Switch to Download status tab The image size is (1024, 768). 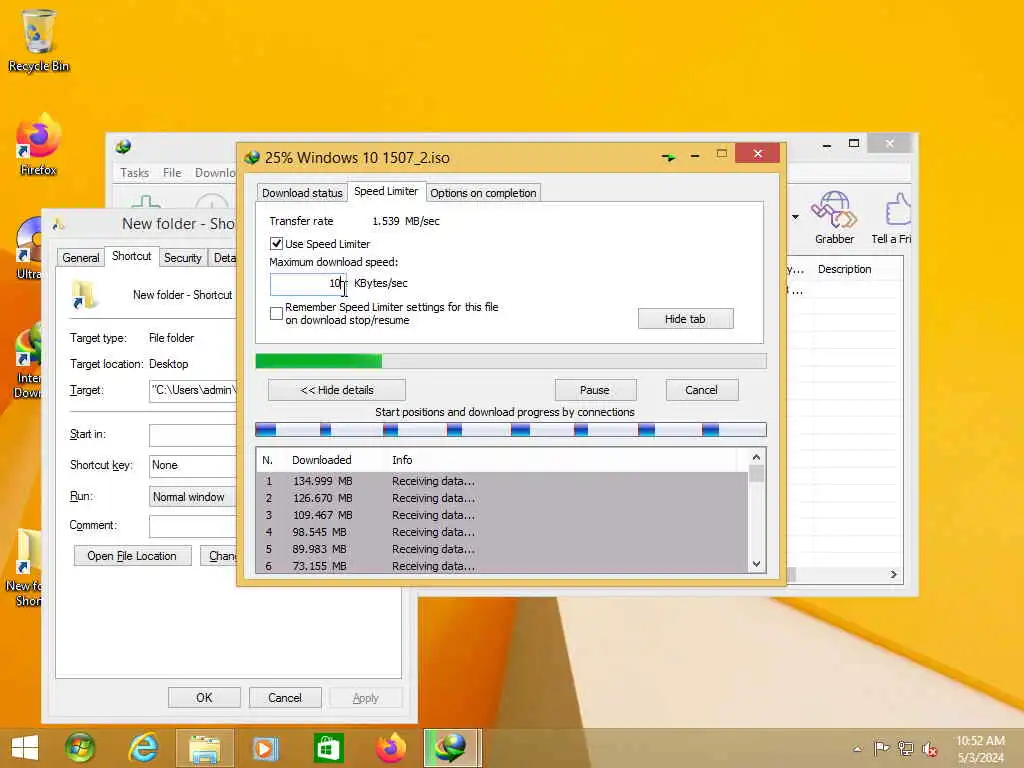tap(302, 193)
